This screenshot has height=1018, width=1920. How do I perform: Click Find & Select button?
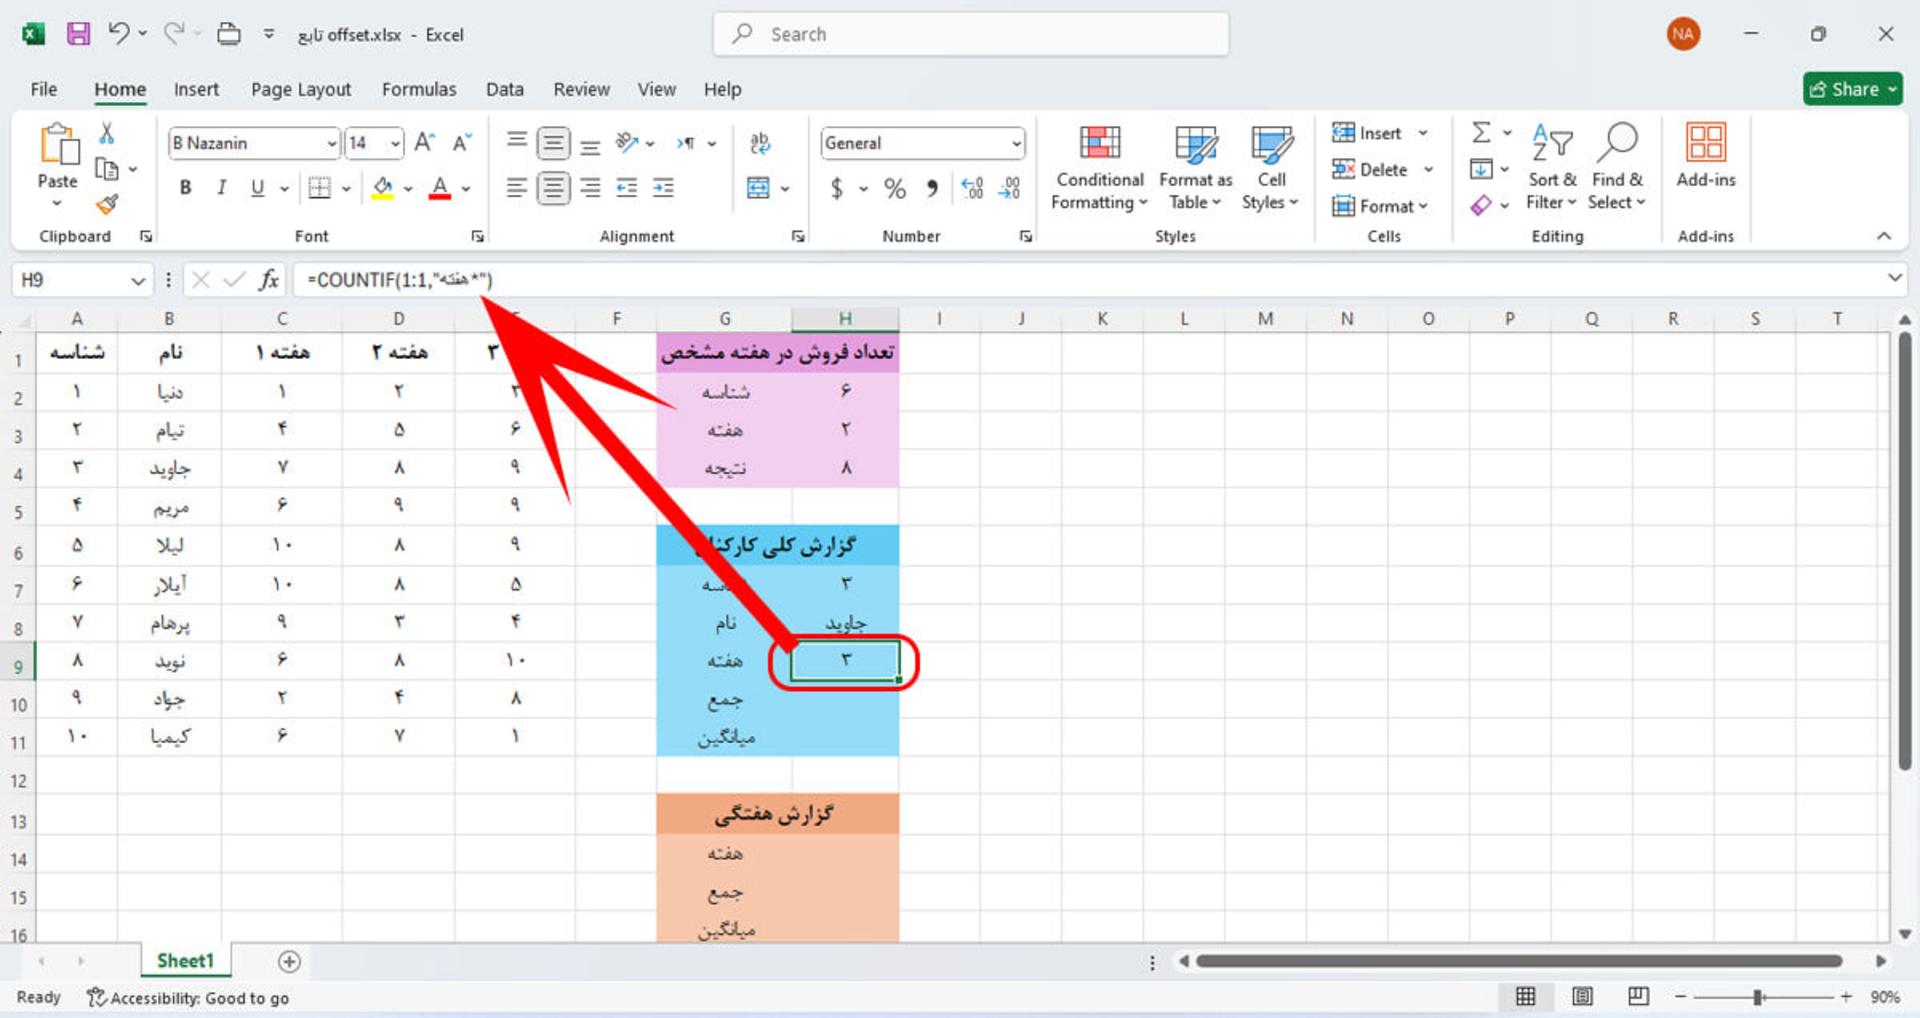coord(1617,168)
